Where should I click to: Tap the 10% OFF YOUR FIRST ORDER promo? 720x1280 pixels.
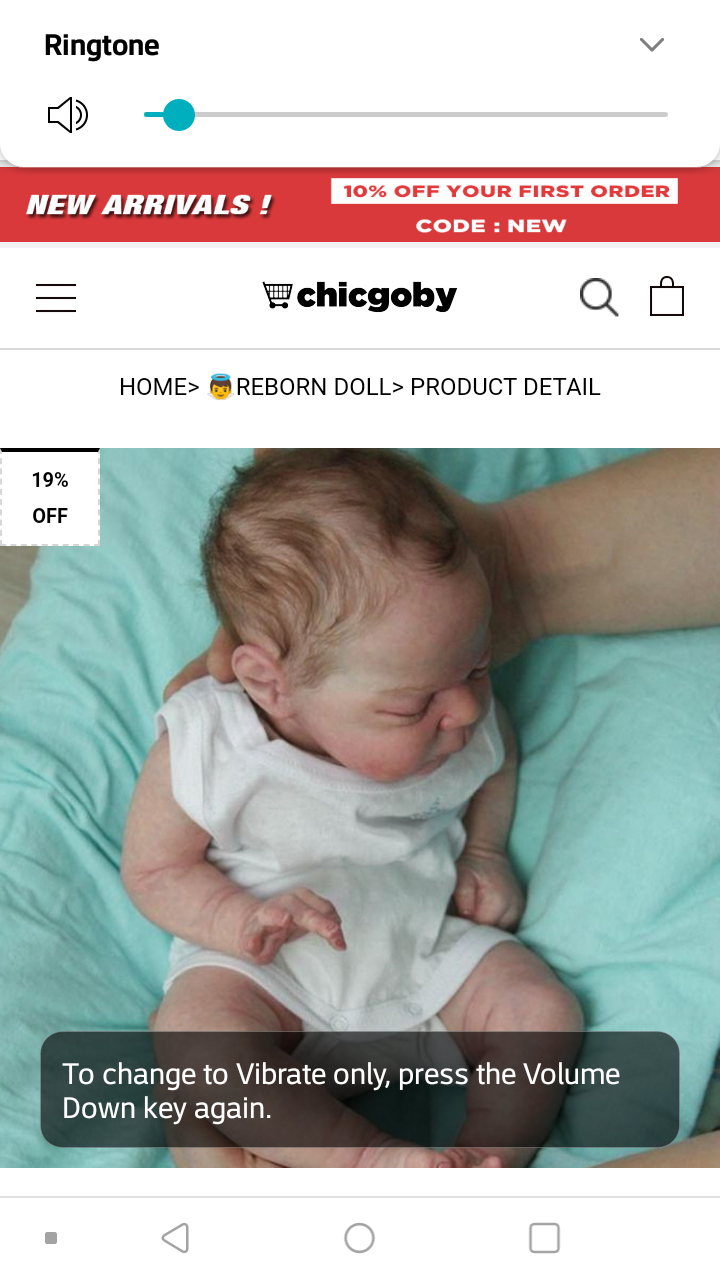click(505, 191)
